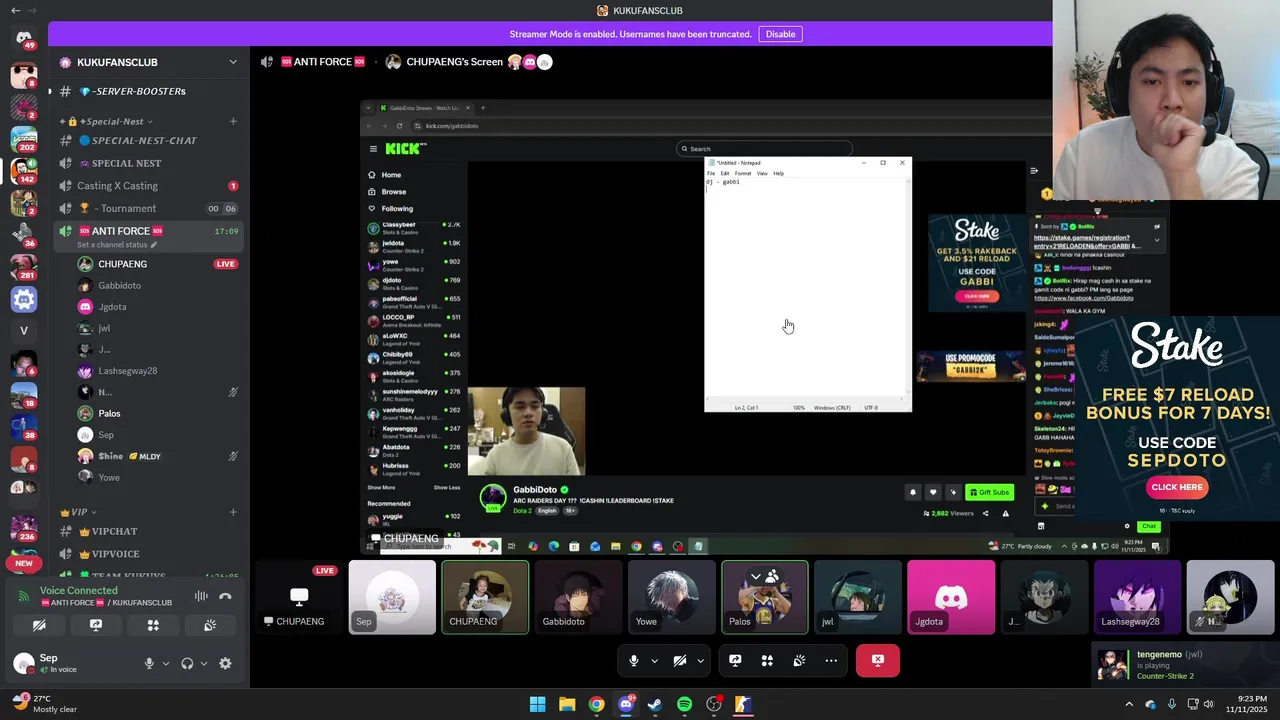The height and width of the screenshot is (720, 1280).
Task: Turn on camera in the voice panel
Action: pos(39,625)
